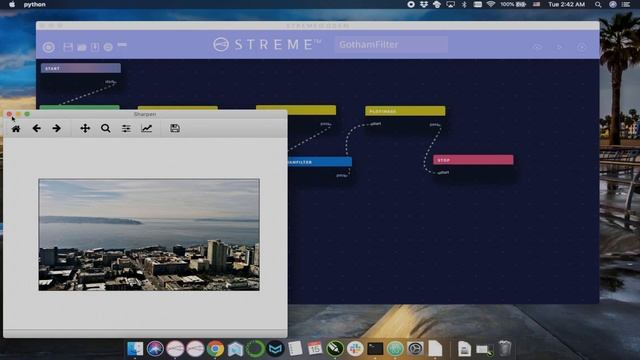Select the Zoom magnifier tool in Sharpen toolbar
640x360 pixels.
106,129
